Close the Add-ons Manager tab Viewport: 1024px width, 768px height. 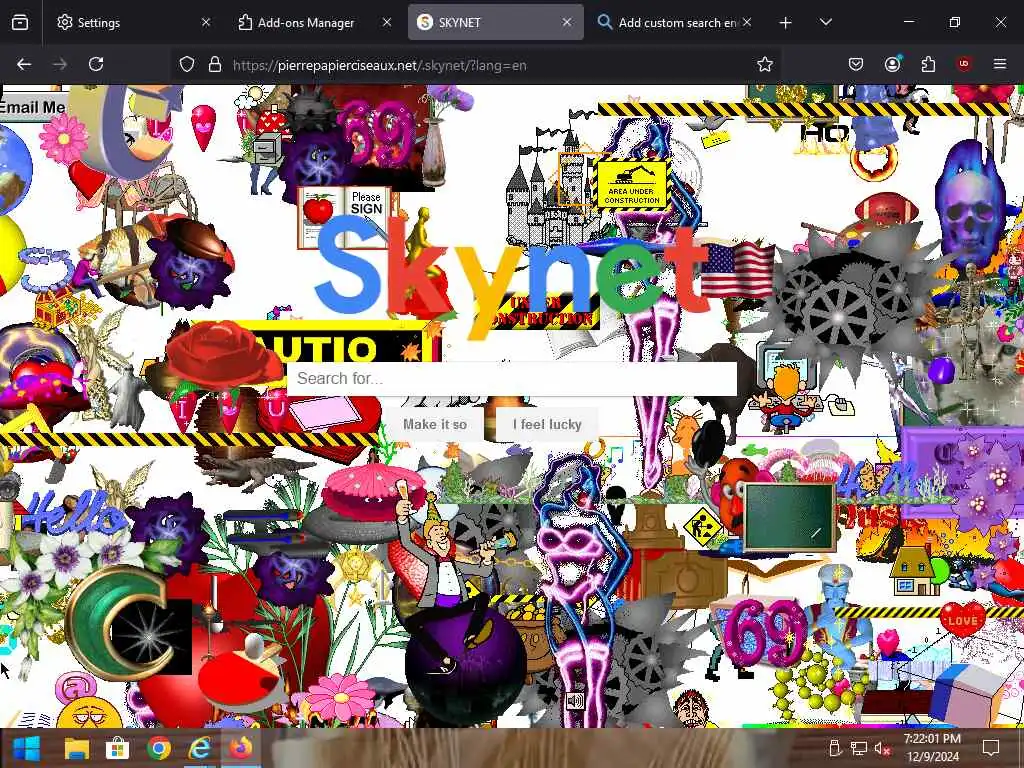pos(387,23)
